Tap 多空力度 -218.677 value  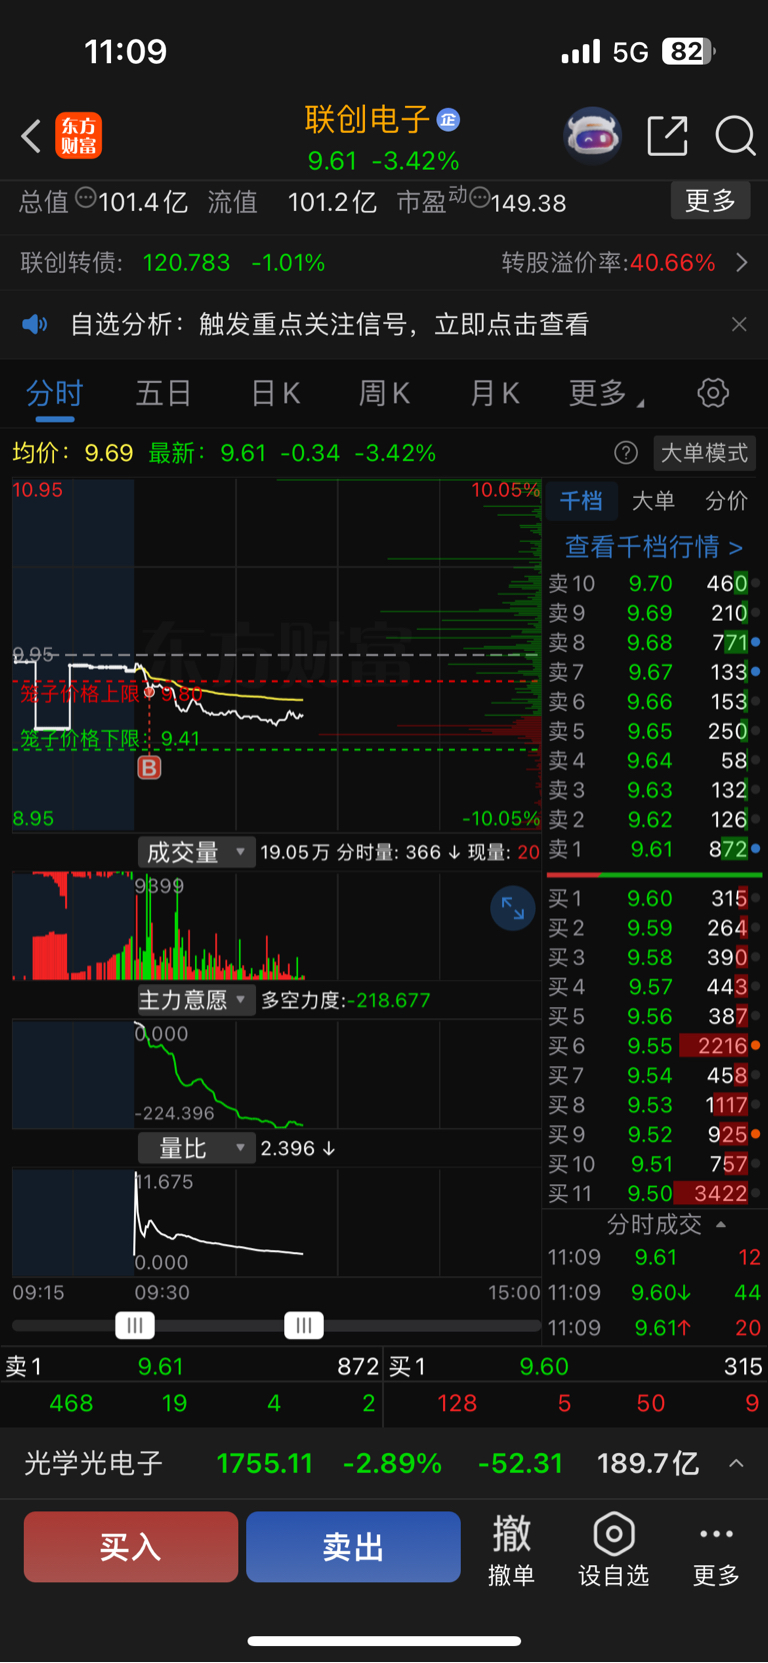pos(387,1000)
